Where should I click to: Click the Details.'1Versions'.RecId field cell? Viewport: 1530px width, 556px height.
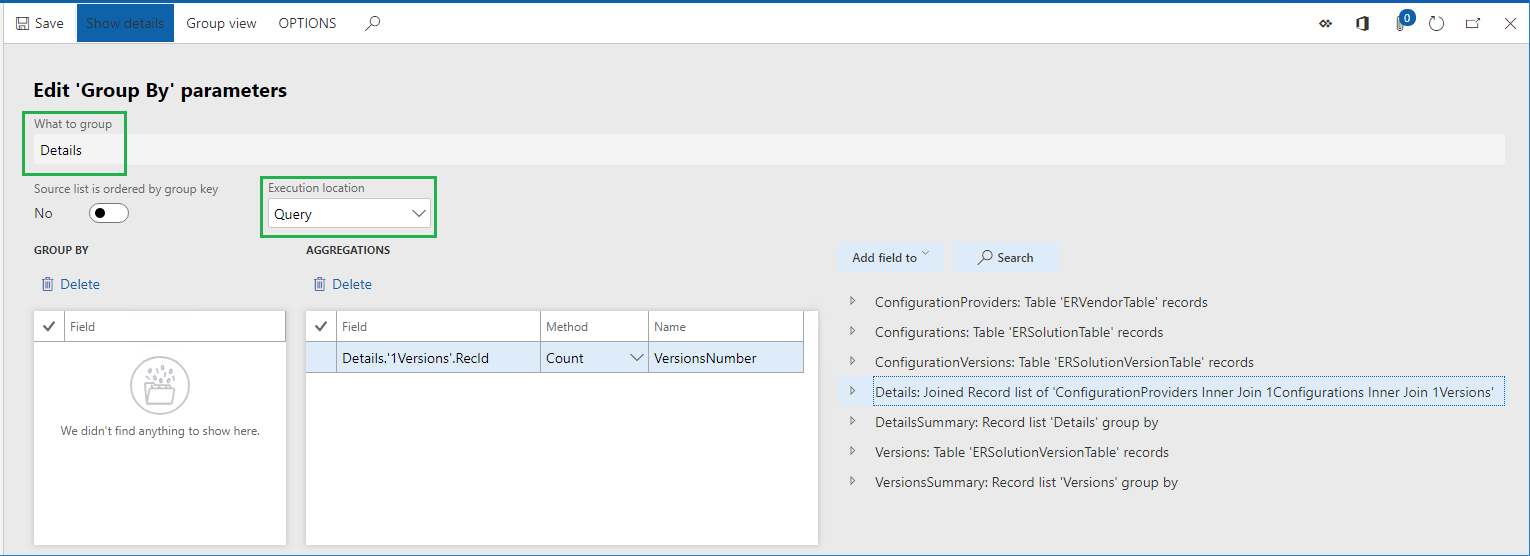[438, 357]
